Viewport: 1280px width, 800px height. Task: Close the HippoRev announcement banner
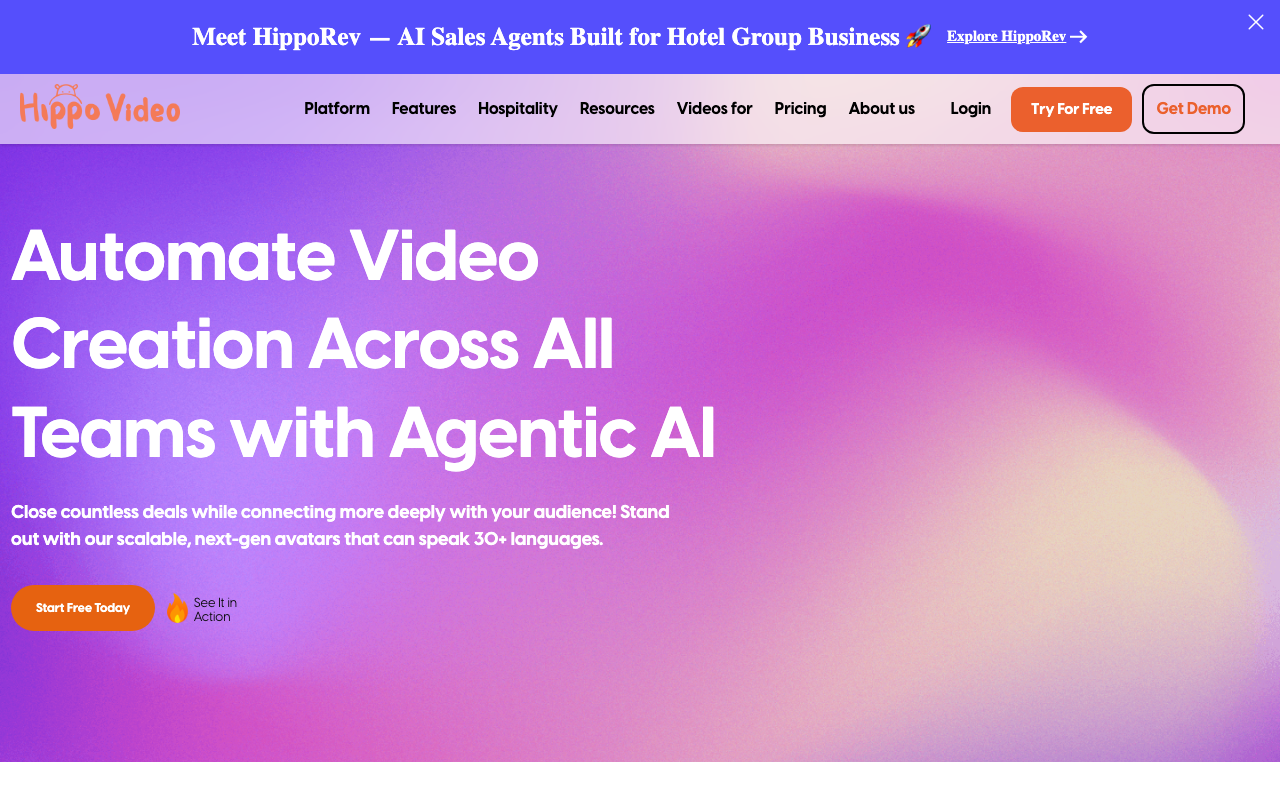tap(1256, 22)
